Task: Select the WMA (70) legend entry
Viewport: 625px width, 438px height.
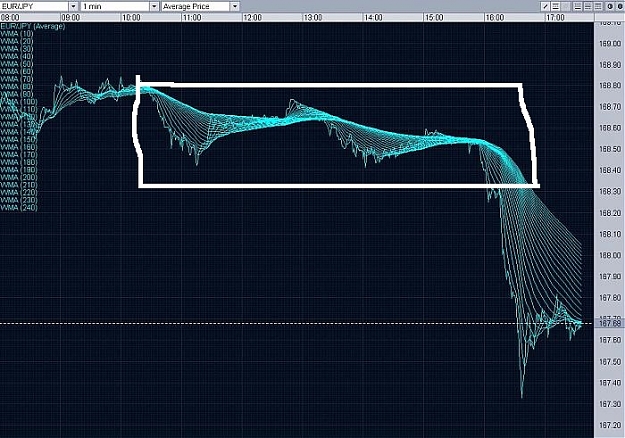Action: (x=17, y=79)
